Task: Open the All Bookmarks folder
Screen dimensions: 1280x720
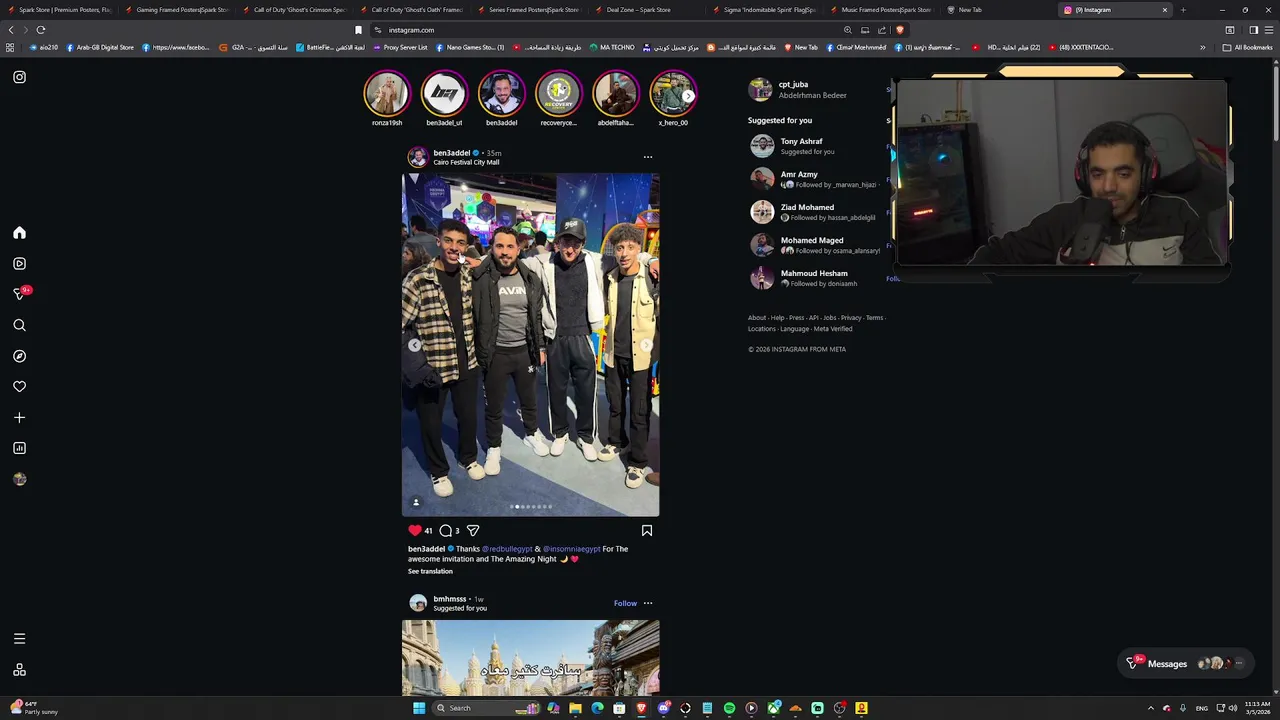Action: click(x=1247, y=47)
